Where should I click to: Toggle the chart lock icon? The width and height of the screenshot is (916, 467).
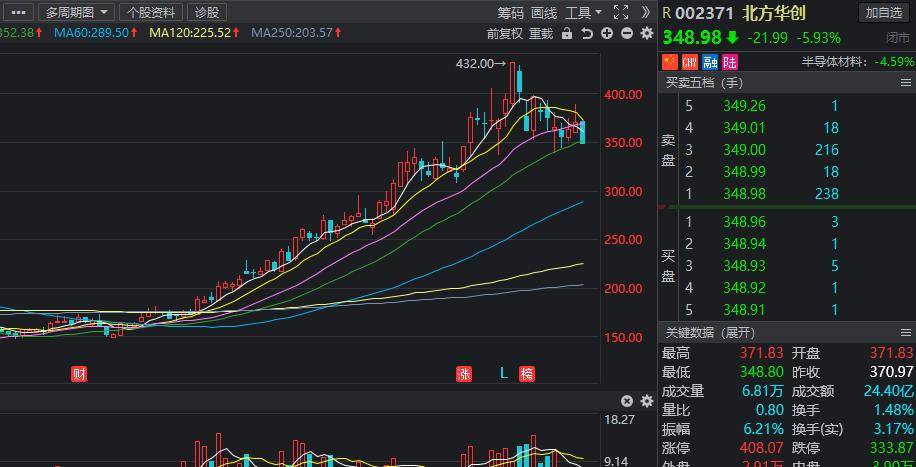tap(567, 33)
